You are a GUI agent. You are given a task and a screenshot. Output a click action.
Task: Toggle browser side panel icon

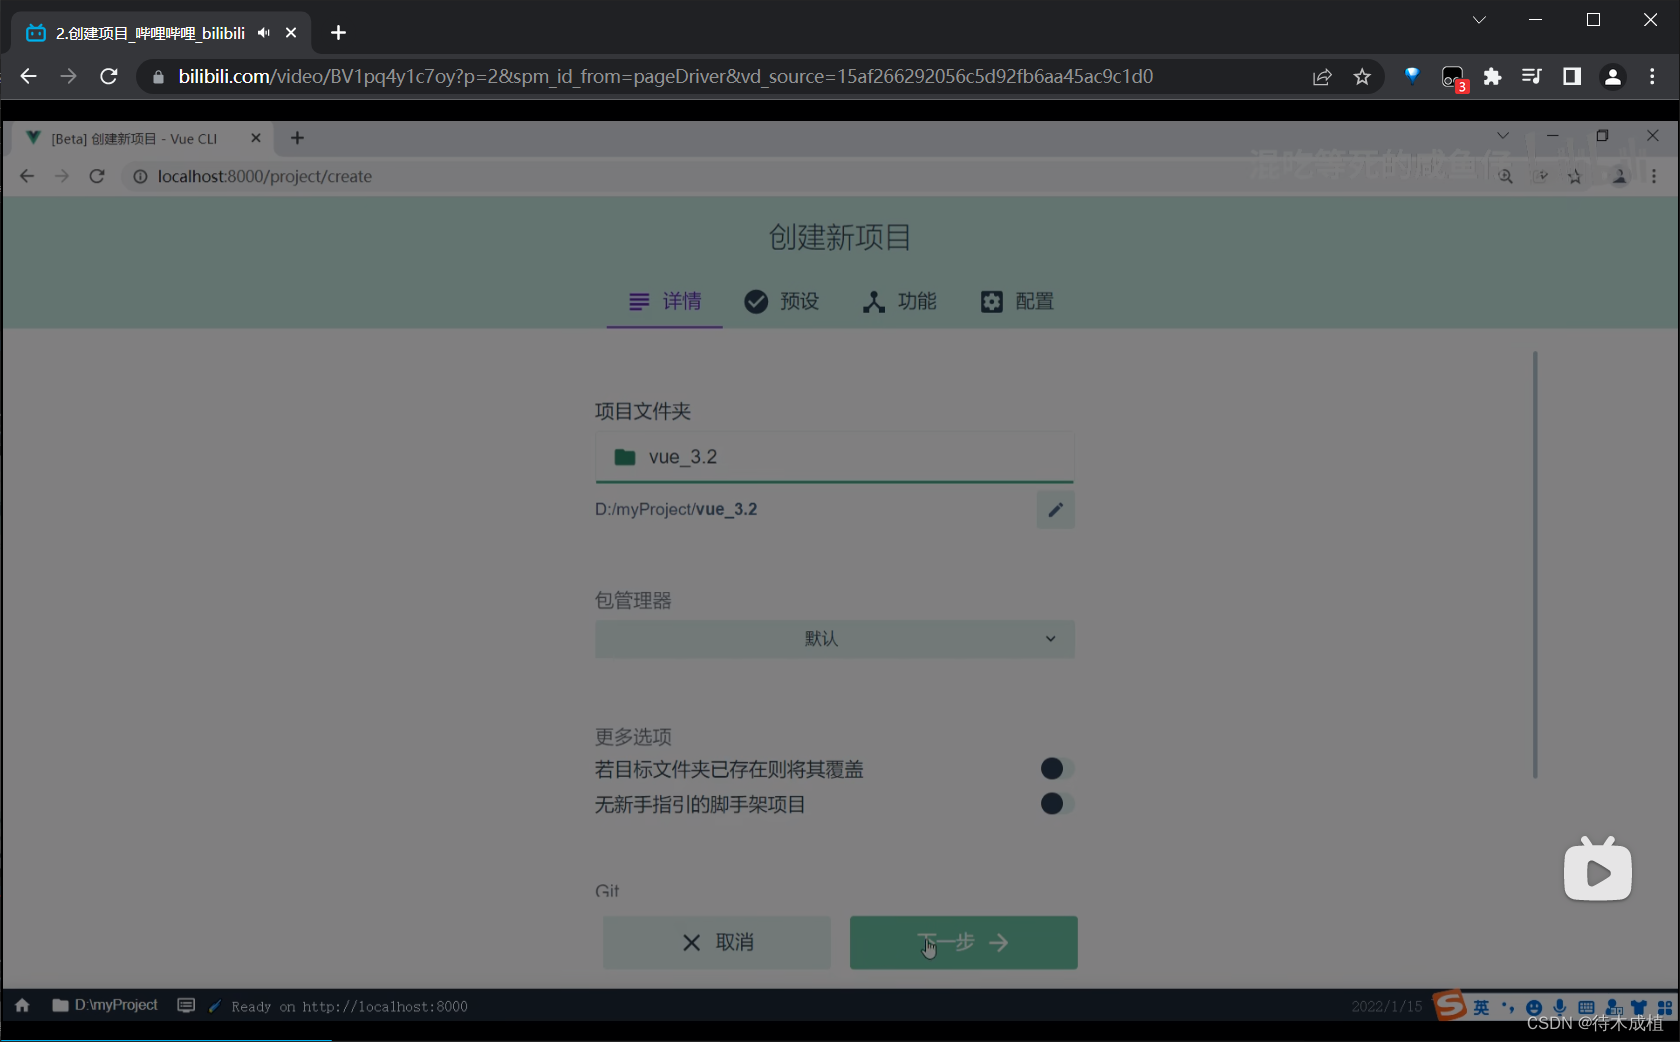pos(1572,77)
